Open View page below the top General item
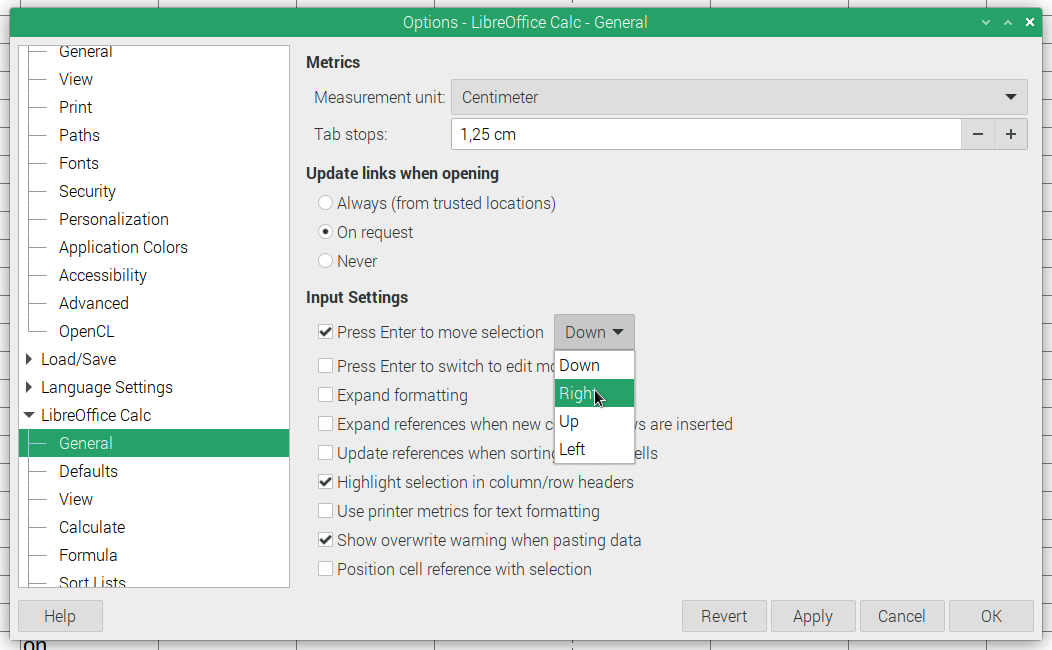The height and width of the screenshot is (650, 1052). (76, 79)
